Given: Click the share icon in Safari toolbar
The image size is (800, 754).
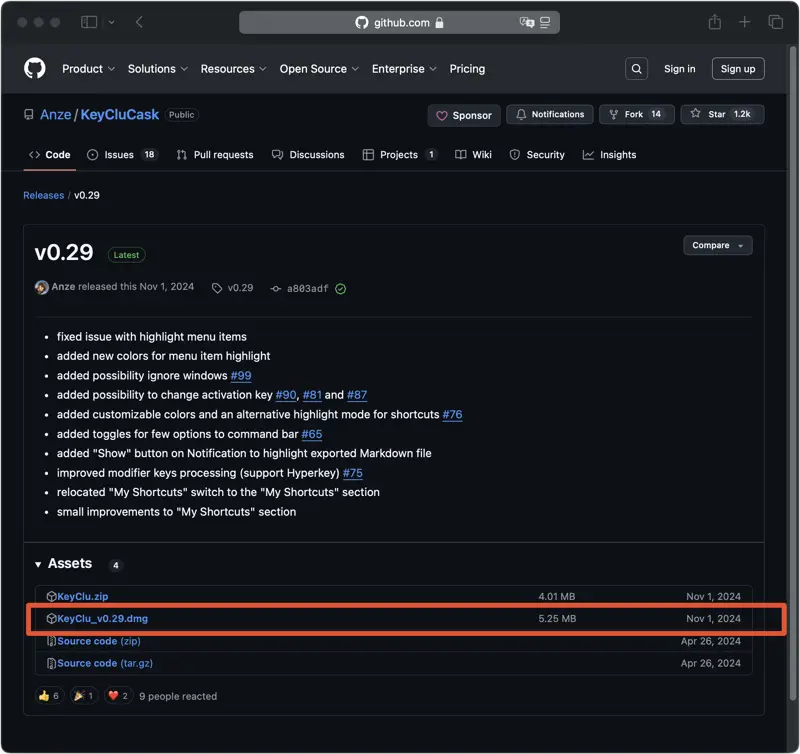Looking at the screenshot, I should coord(712,21).
